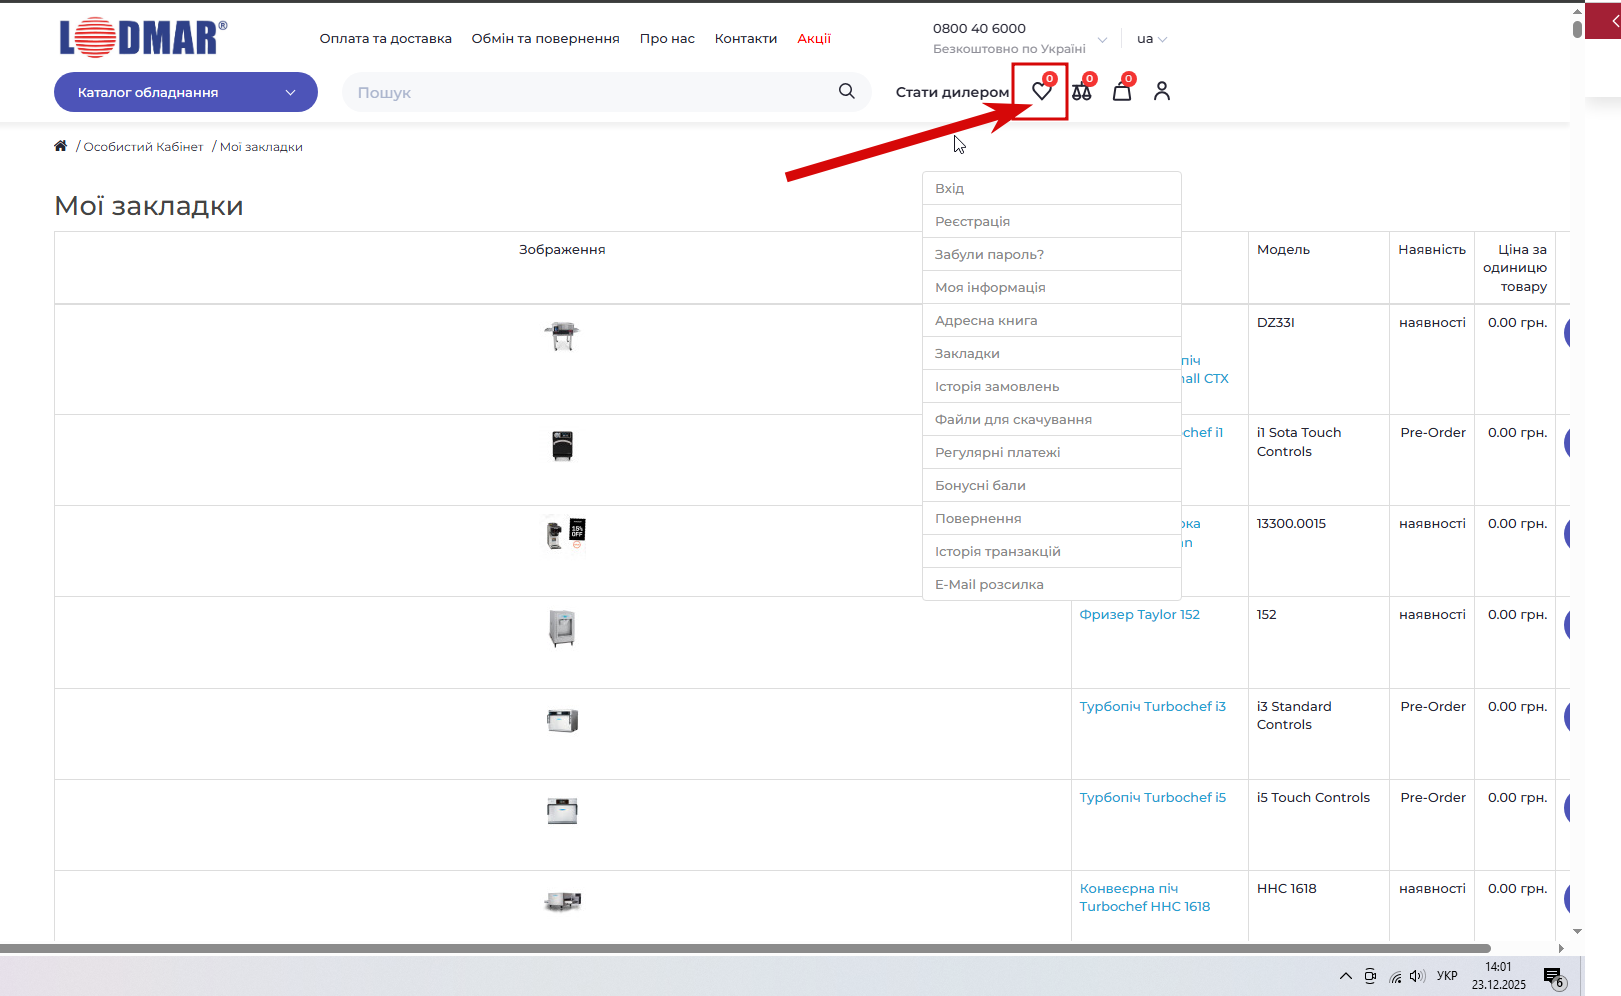Click the Taylor 152 freezer thumbnail
This screenshot has width=1621, height=996.
click(x=562, y=628)
